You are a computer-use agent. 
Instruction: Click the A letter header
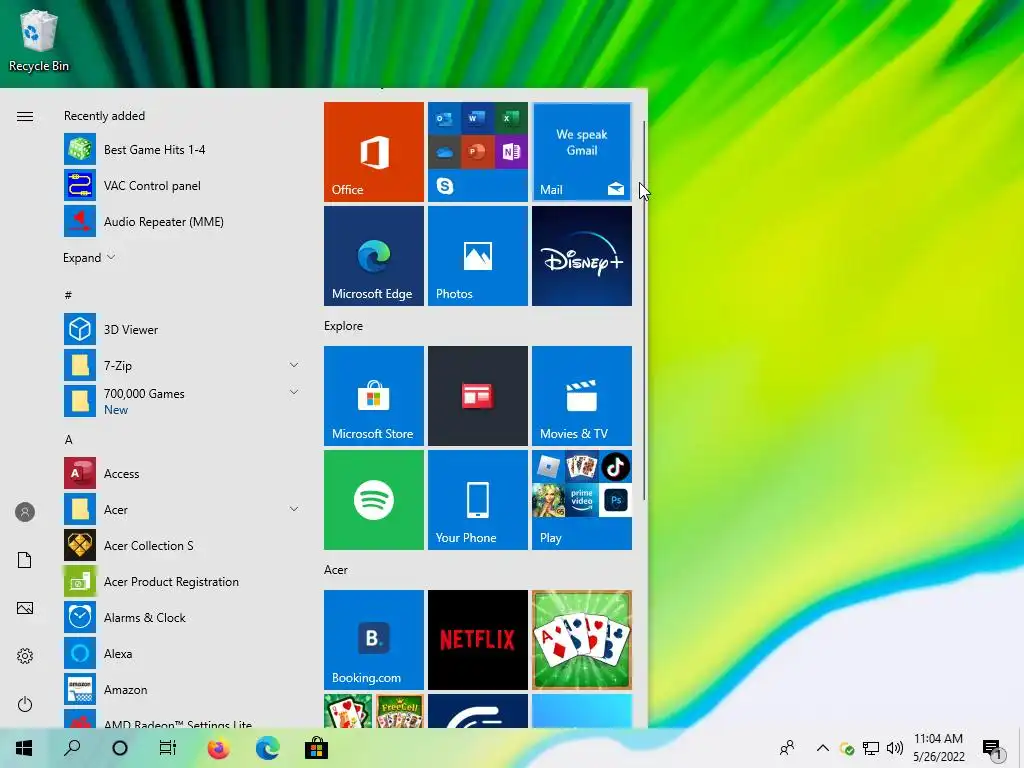click(x=69, y=440)
